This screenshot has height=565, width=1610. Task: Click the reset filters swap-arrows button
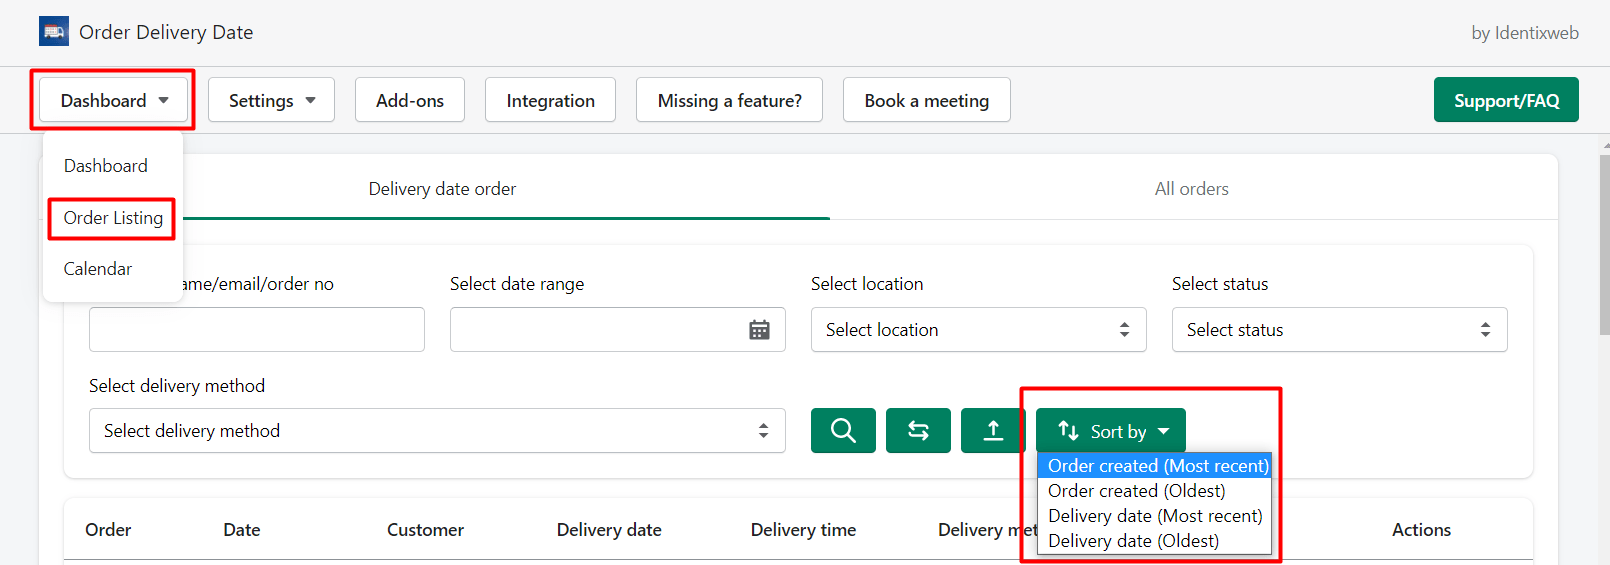pos(918,431)
